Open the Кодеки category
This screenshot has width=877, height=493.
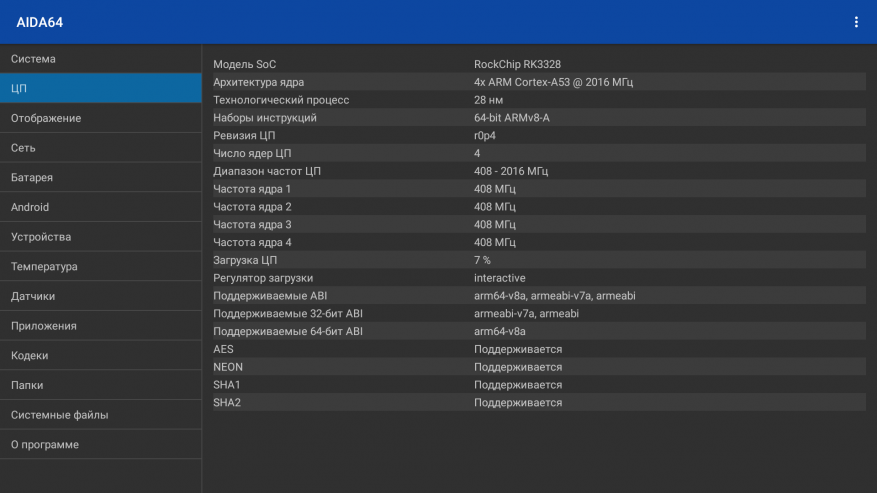click(100, 355)
